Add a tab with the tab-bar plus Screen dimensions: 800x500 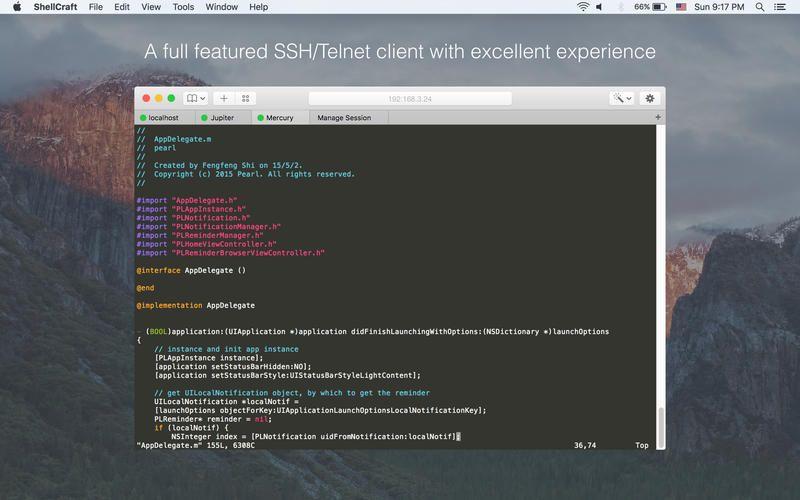[x=658, y=117]
